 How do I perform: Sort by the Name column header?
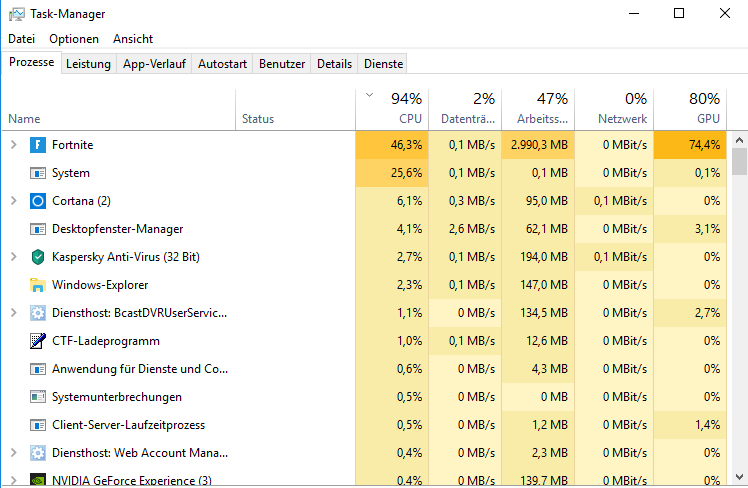(119, 110)
